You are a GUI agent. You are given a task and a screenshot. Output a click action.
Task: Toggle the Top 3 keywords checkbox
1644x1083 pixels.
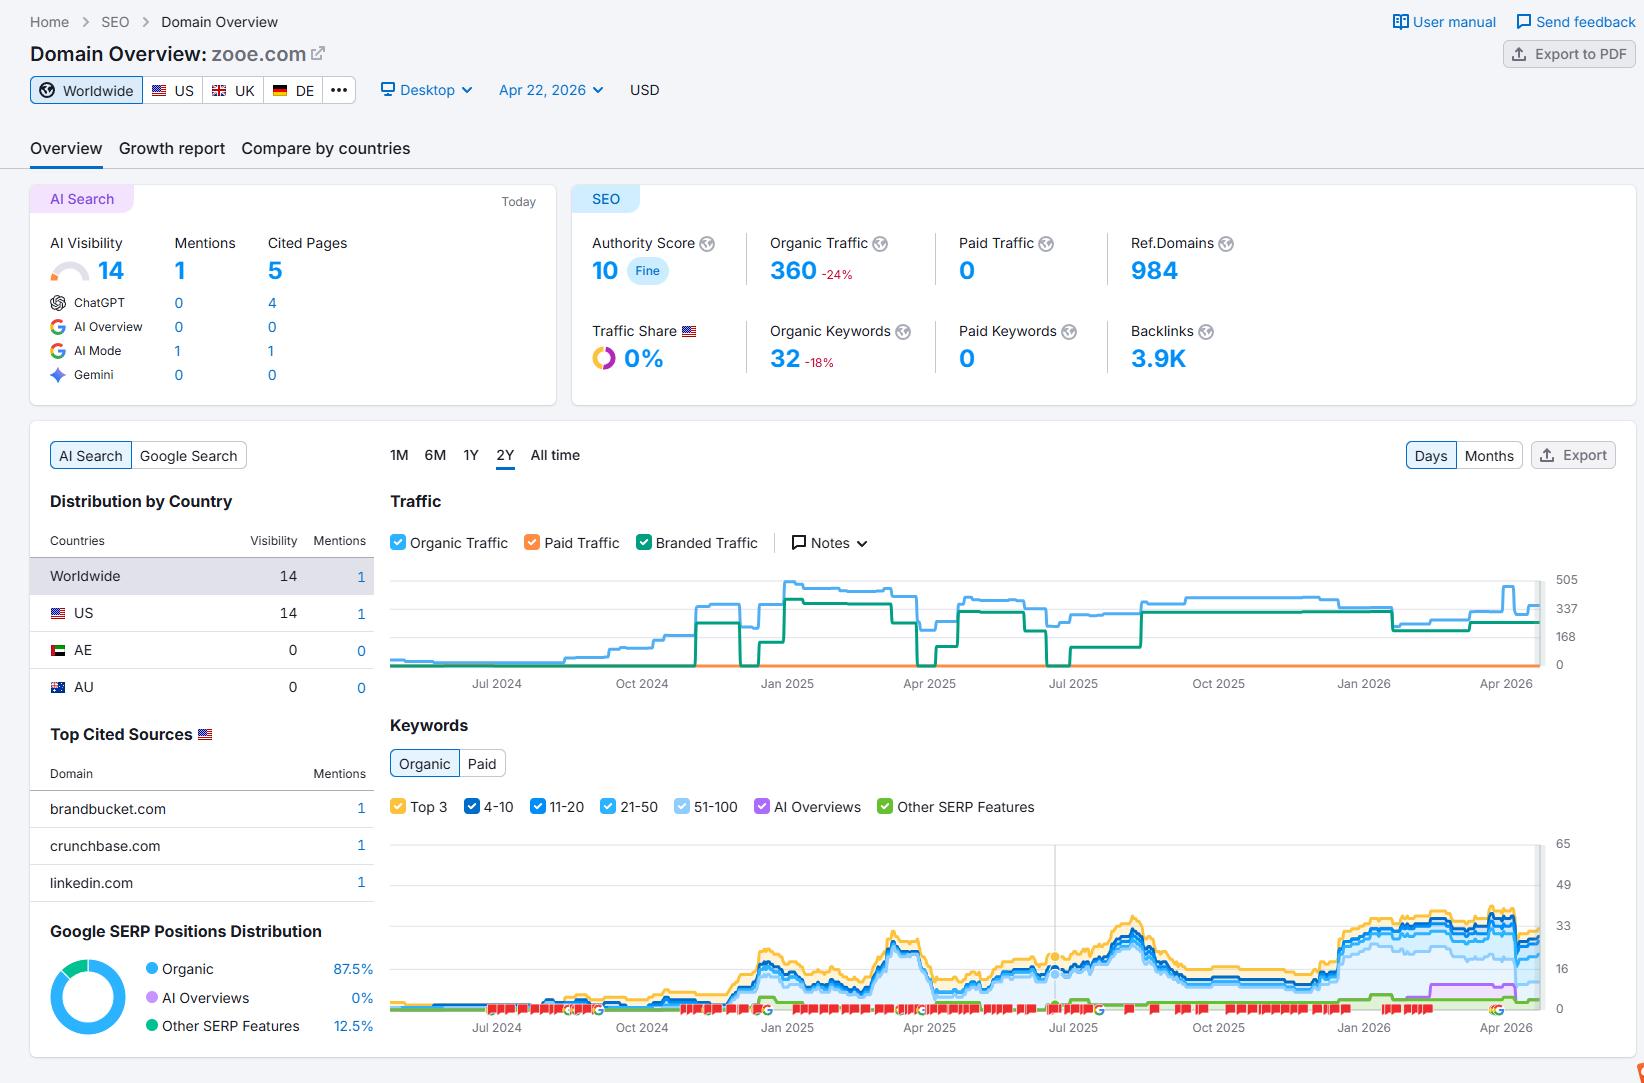398,806
